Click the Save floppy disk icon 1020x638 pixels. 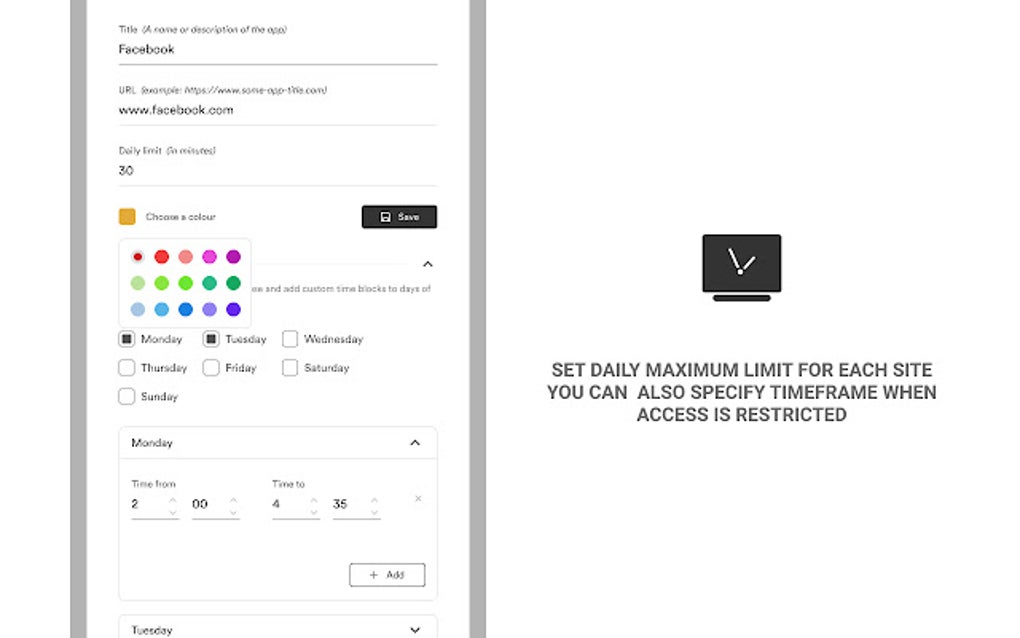(x=385, y=217)
